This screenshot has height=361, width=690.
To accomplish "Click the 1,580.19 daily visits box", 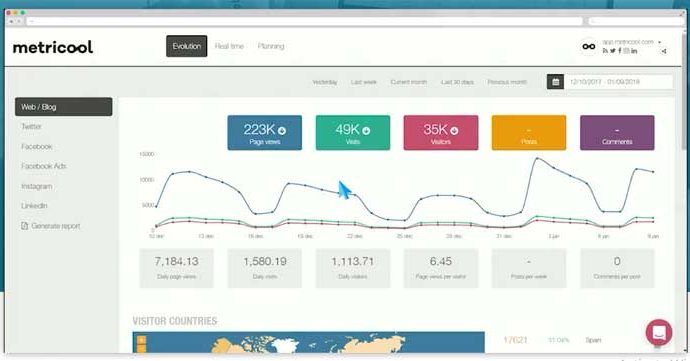I will [264, 268].
